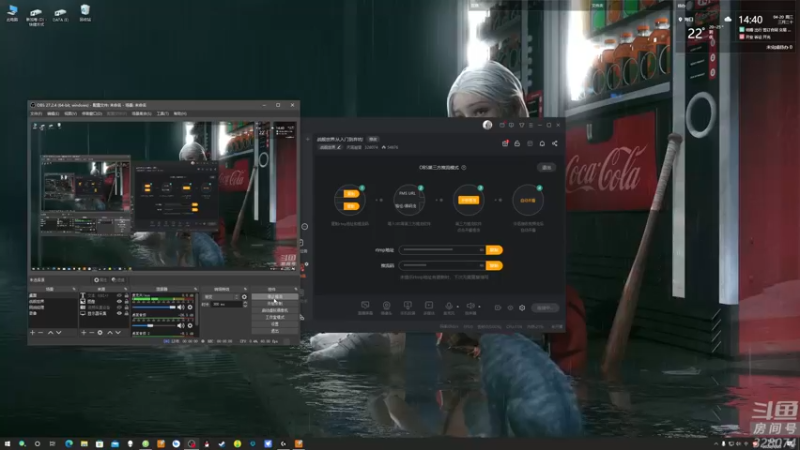
Task: Open Microsoft Edge from the taskbar
Action: (69, 444)
